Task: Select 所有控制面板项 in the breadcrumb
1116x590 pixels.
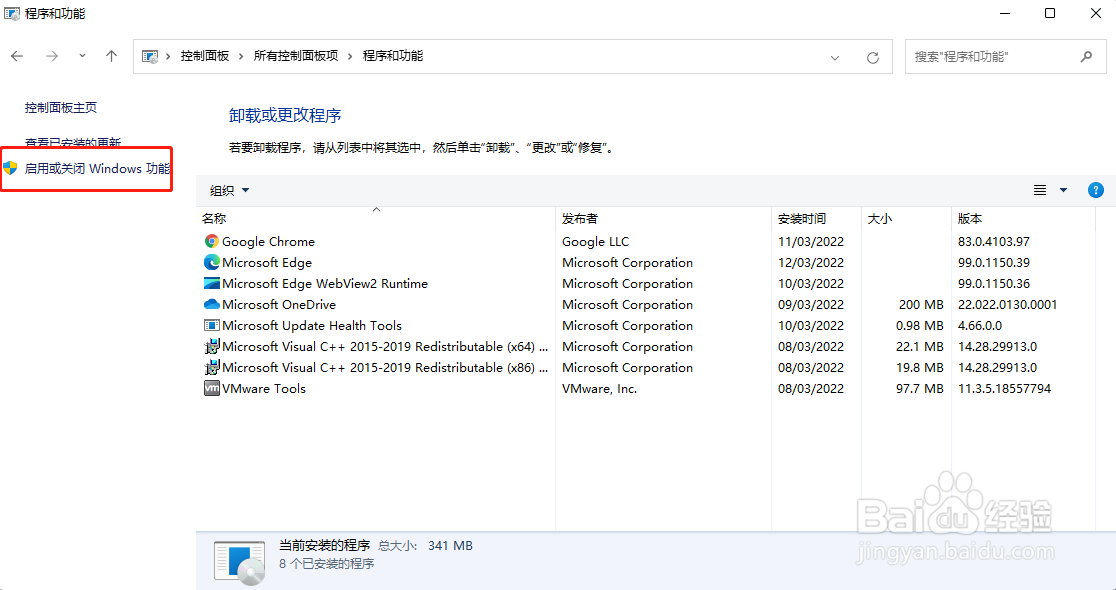Action: pos(296,56)
